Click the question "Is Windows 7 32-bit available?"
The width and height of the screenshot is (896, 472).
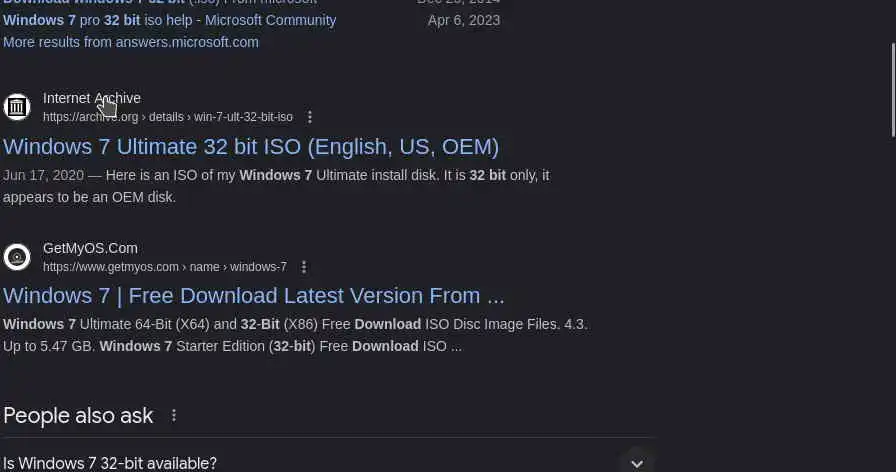tap(110, 463)
